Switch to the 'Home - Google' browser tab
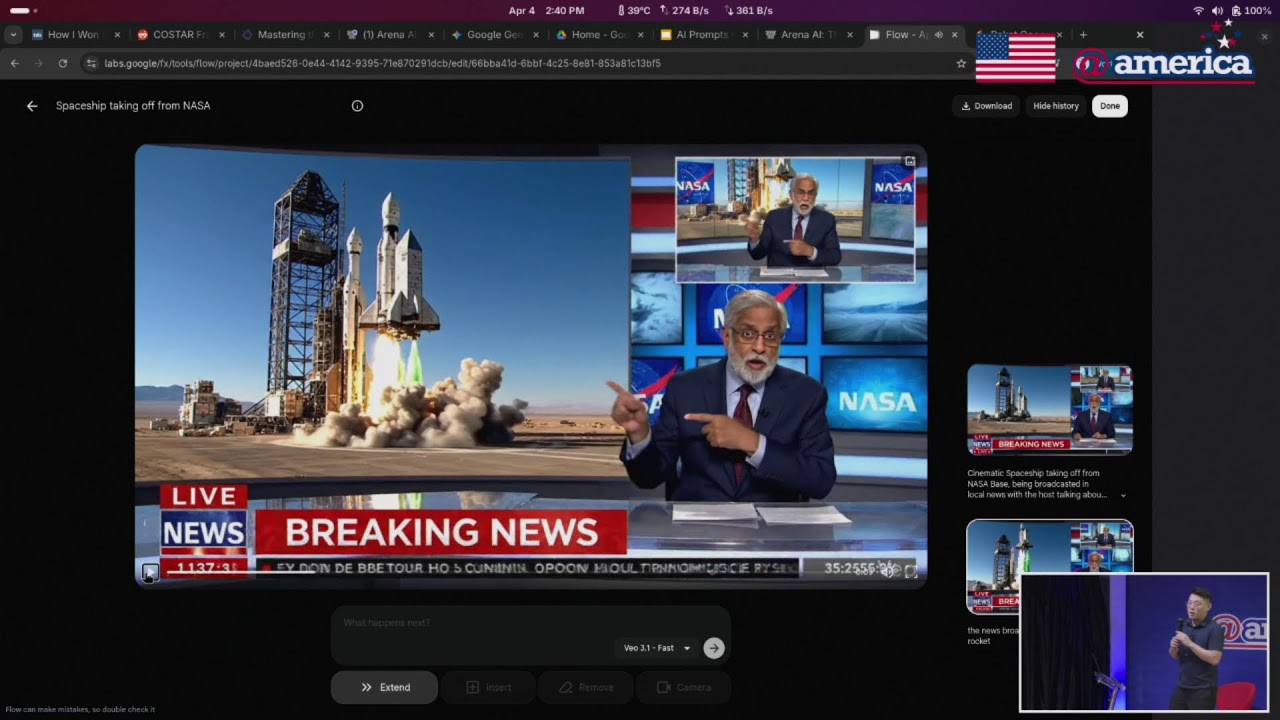 [x=600, y=34]
